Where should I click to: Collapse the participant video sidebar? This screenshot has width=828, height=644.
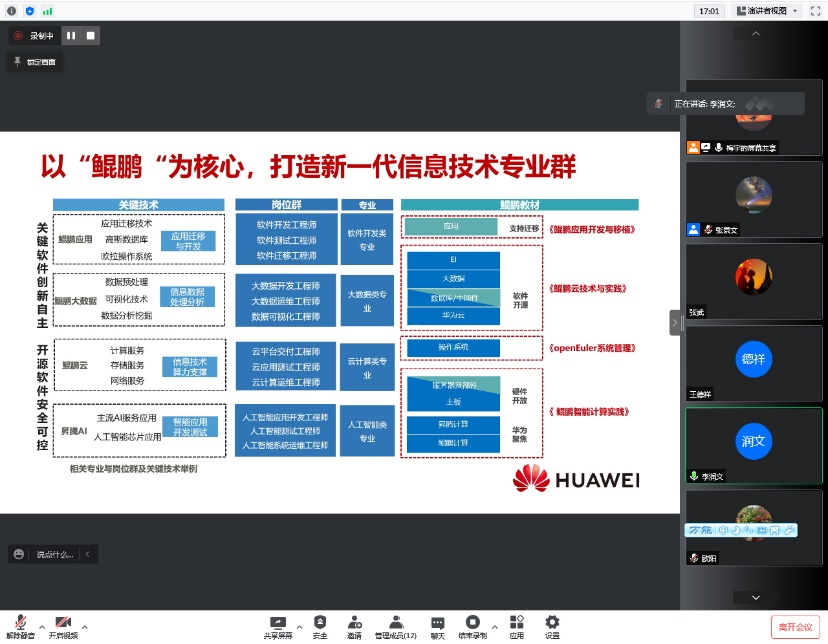click(674, 323)
